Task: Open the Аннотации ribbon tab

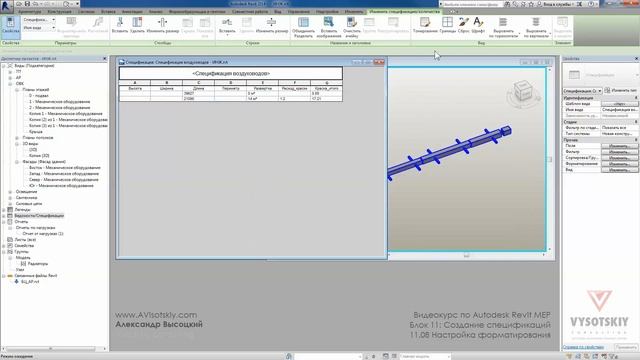Action: [x=132, y=11]
